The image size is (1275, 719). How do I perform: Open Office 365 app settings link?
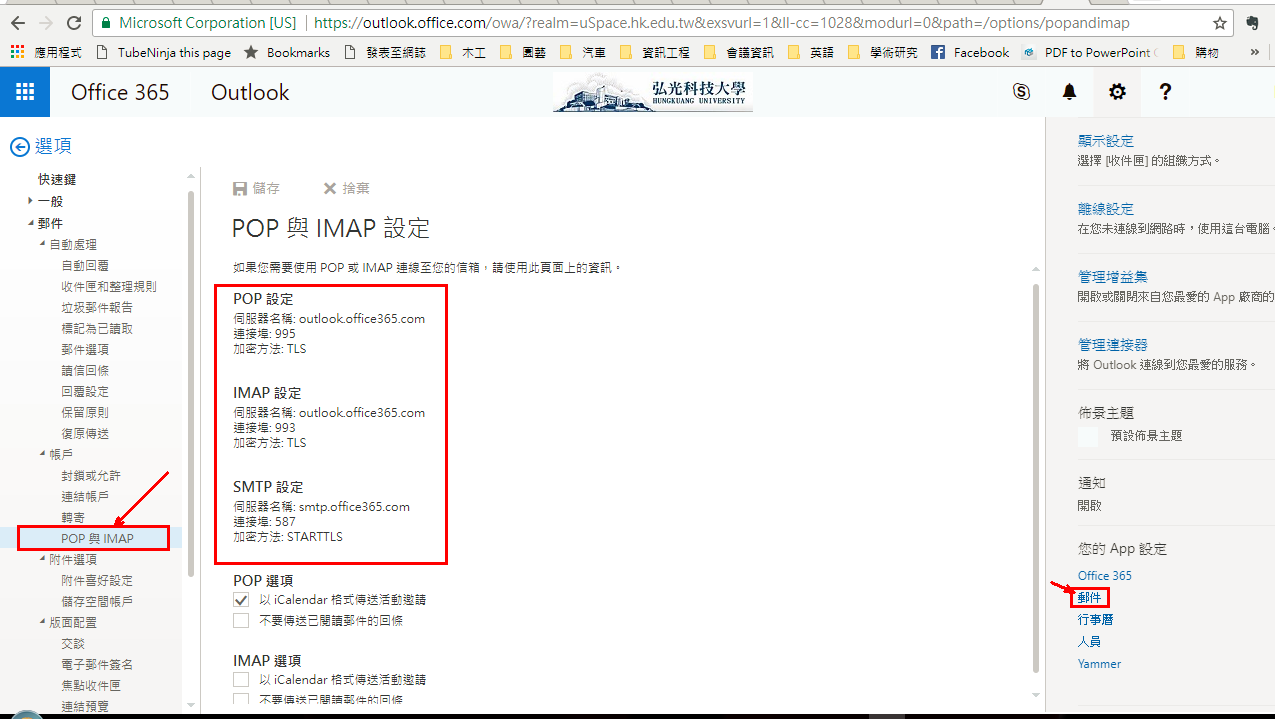(x=1105, y=576)
